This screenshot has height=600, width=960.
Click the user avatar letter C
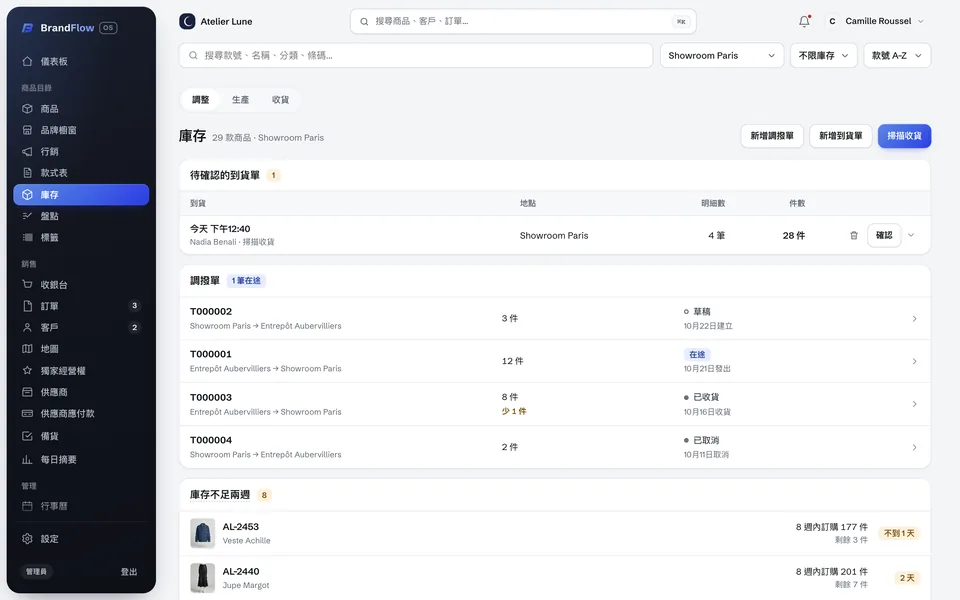click(831, 21)
